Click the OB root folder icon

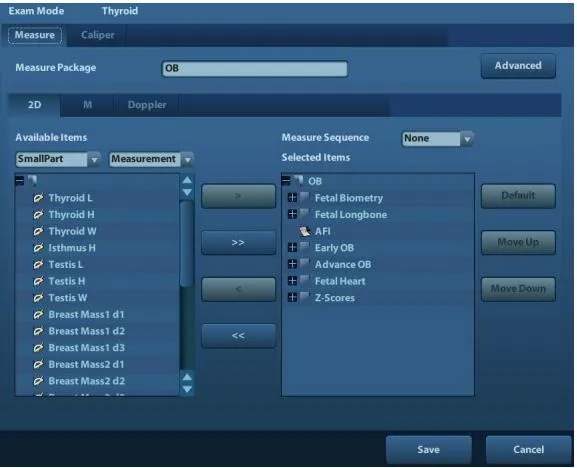tap(298, 181)
